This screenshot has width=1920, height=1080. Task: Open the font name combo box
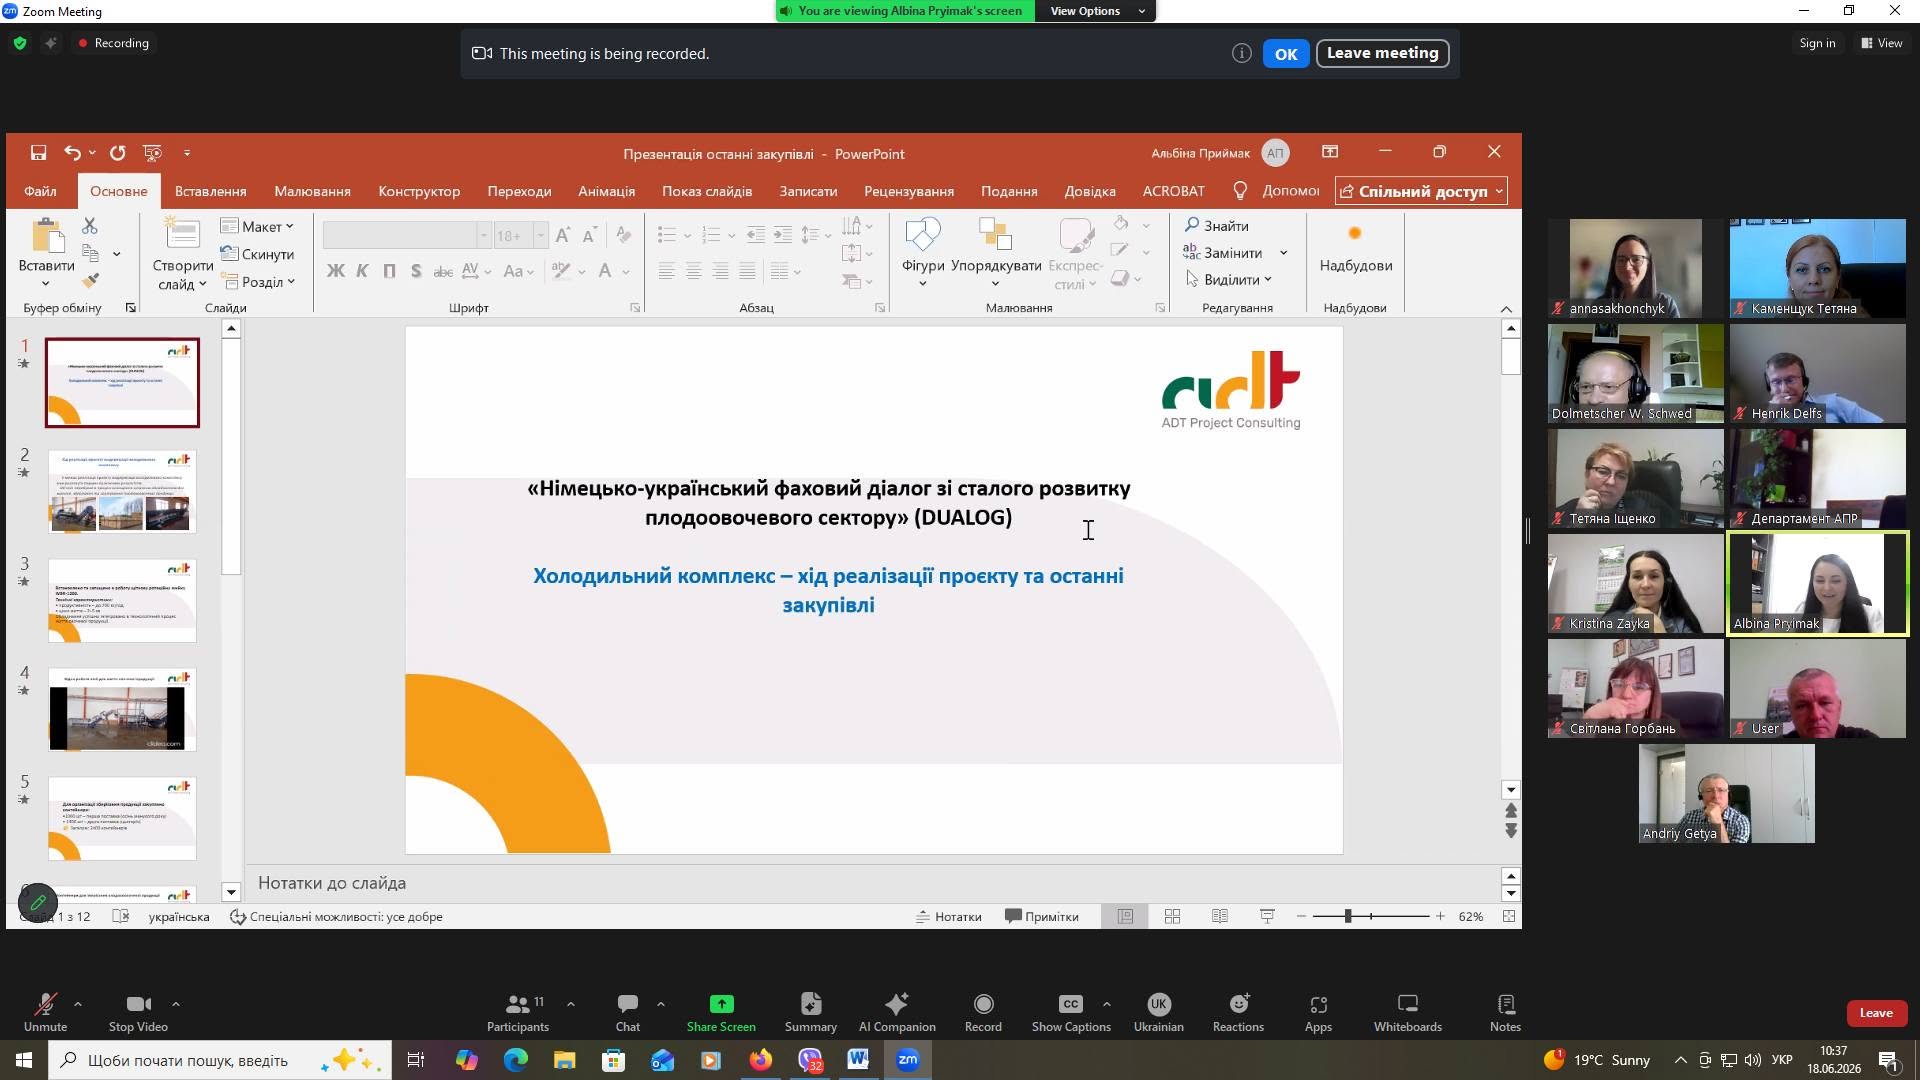pos(407,235)
